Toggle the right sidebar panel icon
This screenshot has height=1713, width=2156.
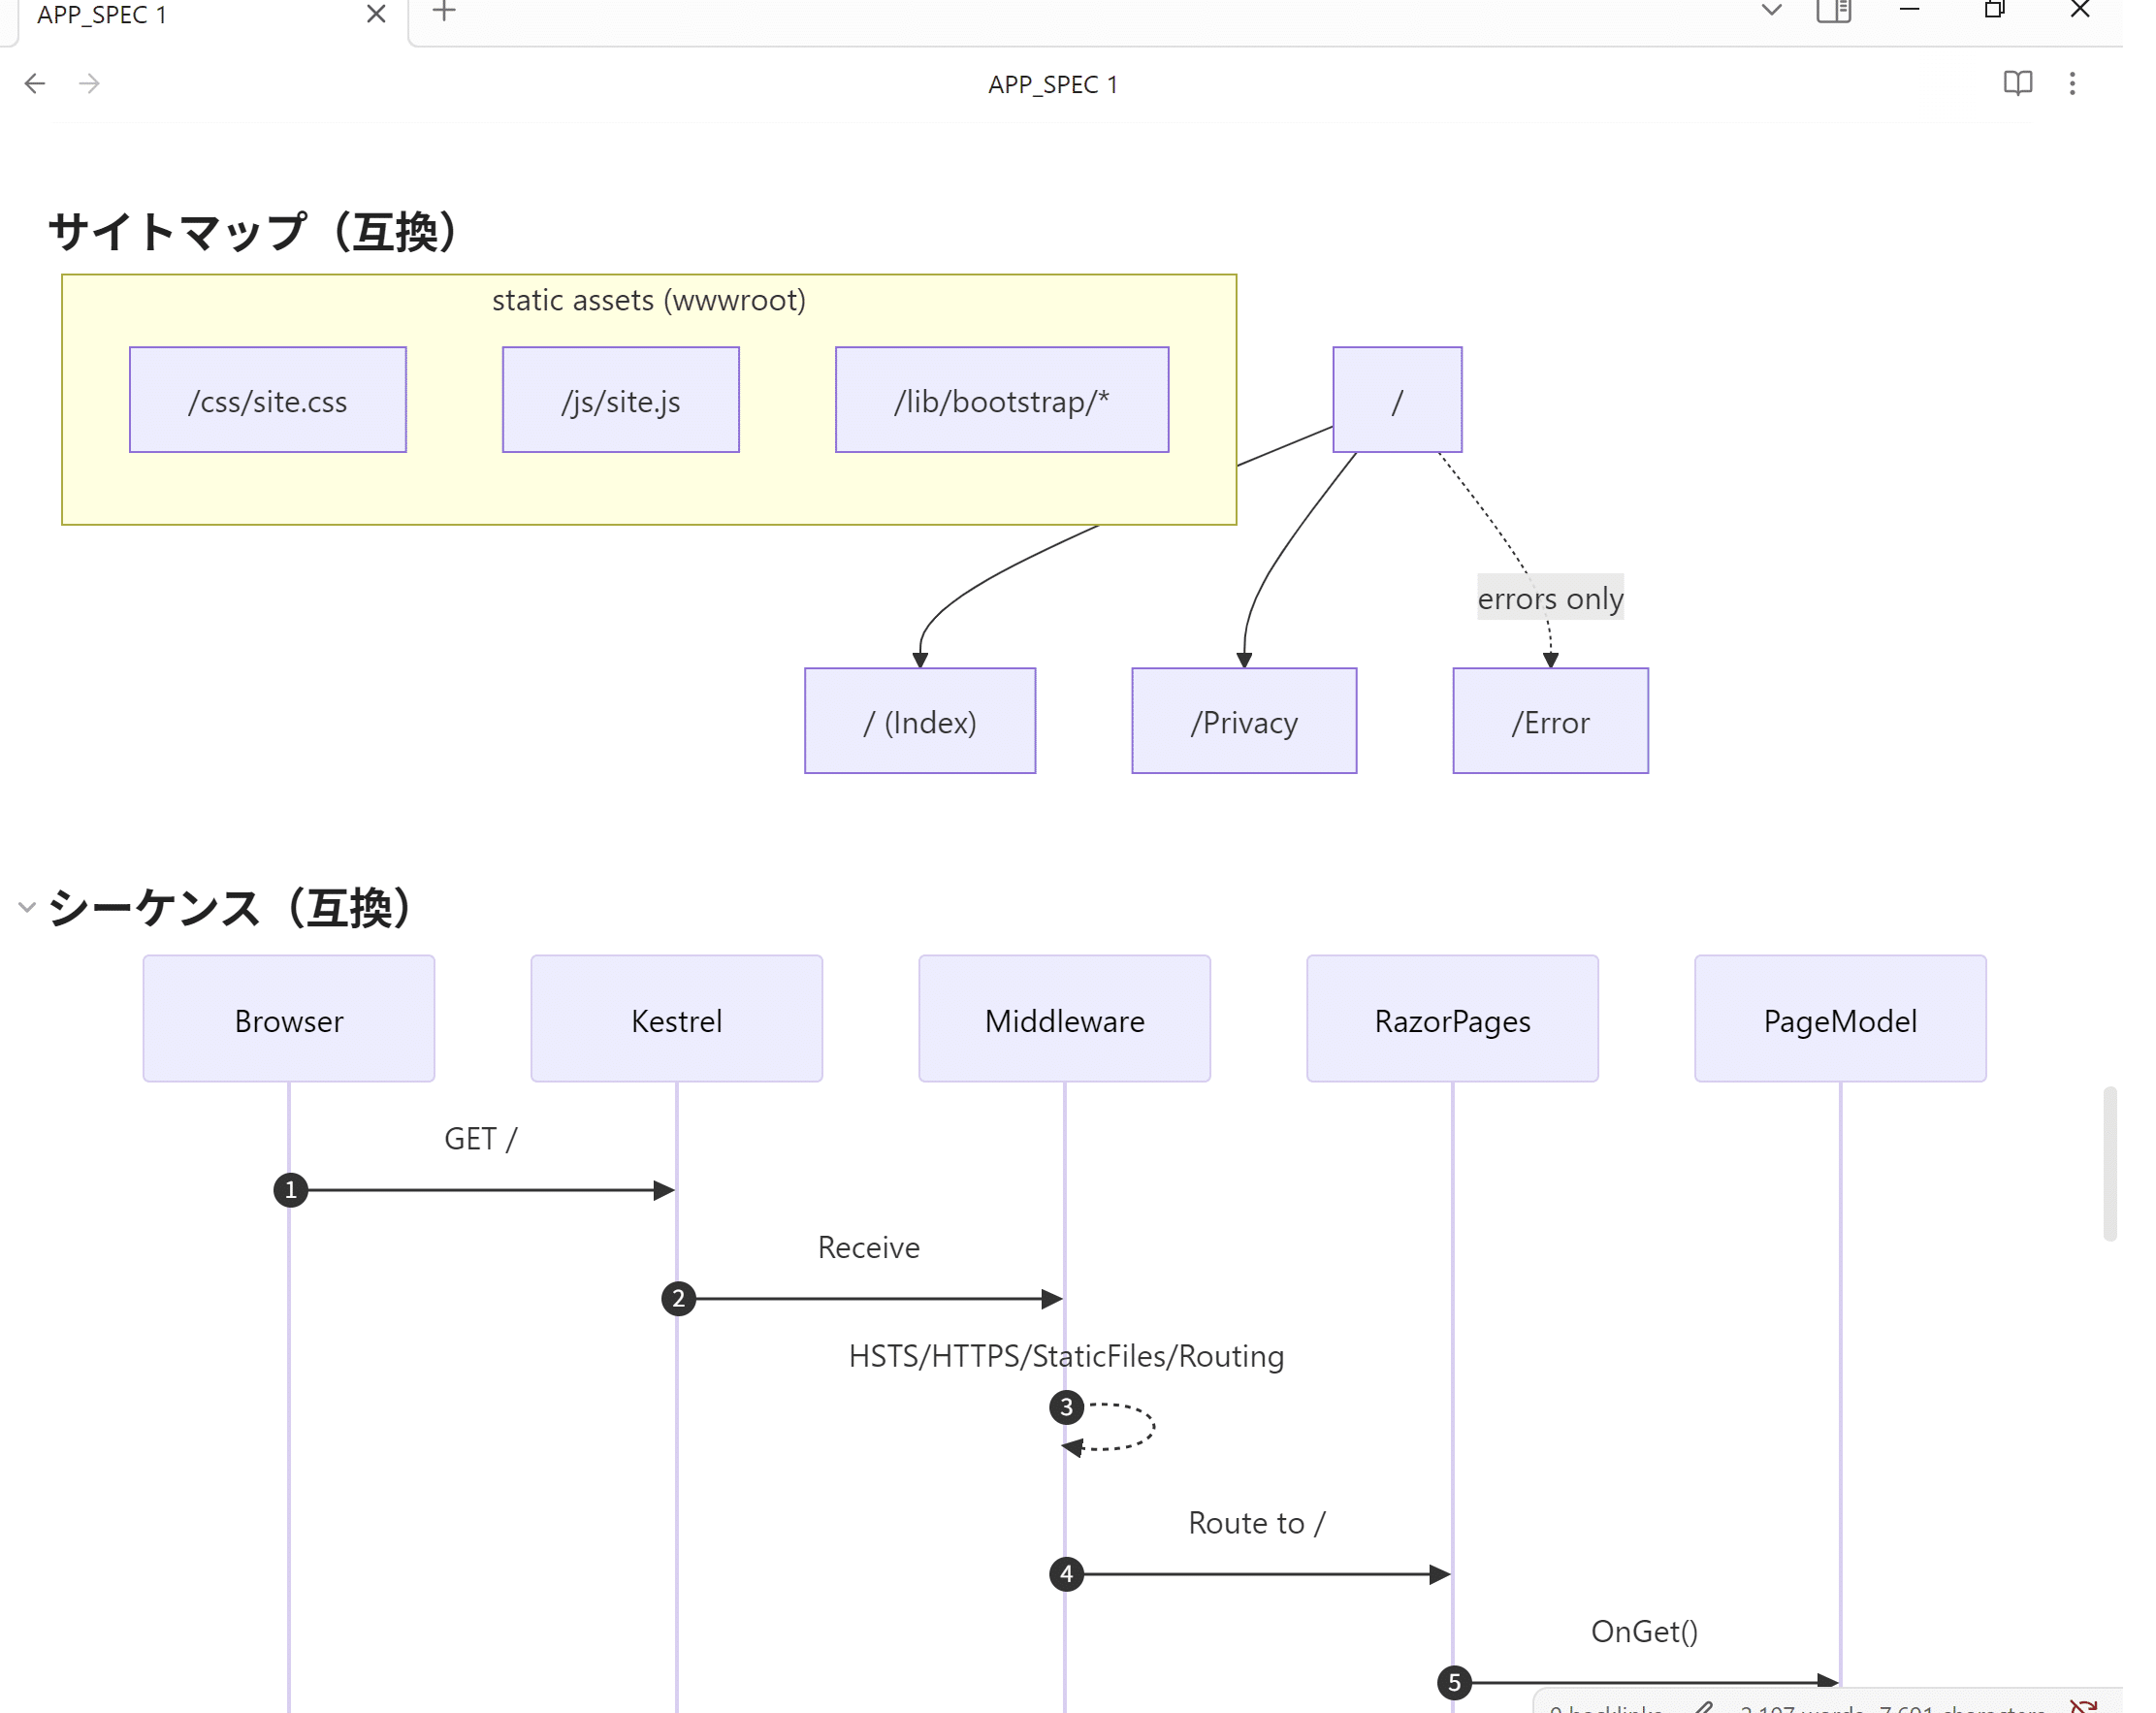point(1833,11)
